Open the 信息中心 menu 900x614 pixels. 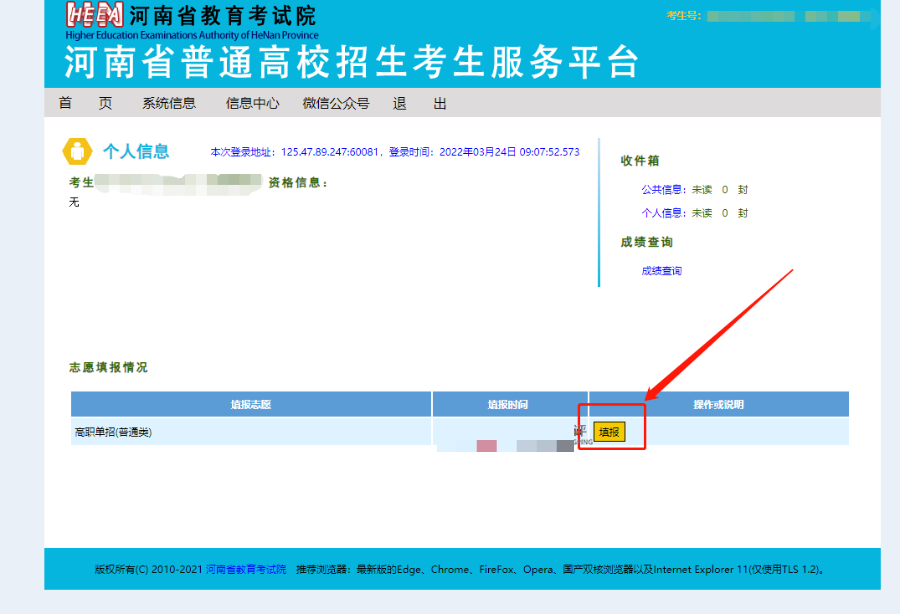pyautogui.click(x=252, y=103)
